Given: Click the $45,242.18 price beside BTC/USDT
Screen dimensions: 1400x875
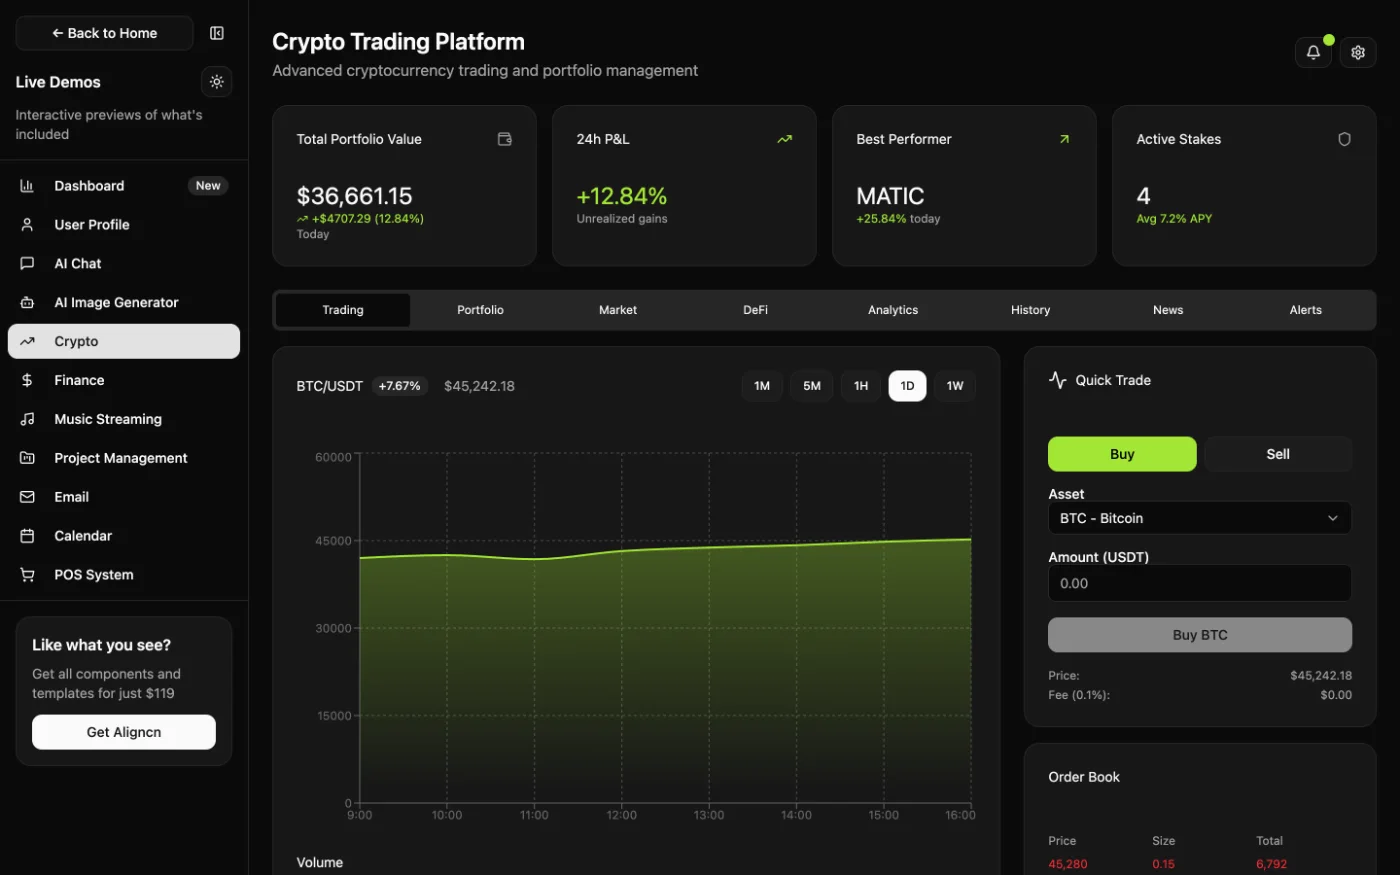Looking at the screenshot, I should pos(479,386).
